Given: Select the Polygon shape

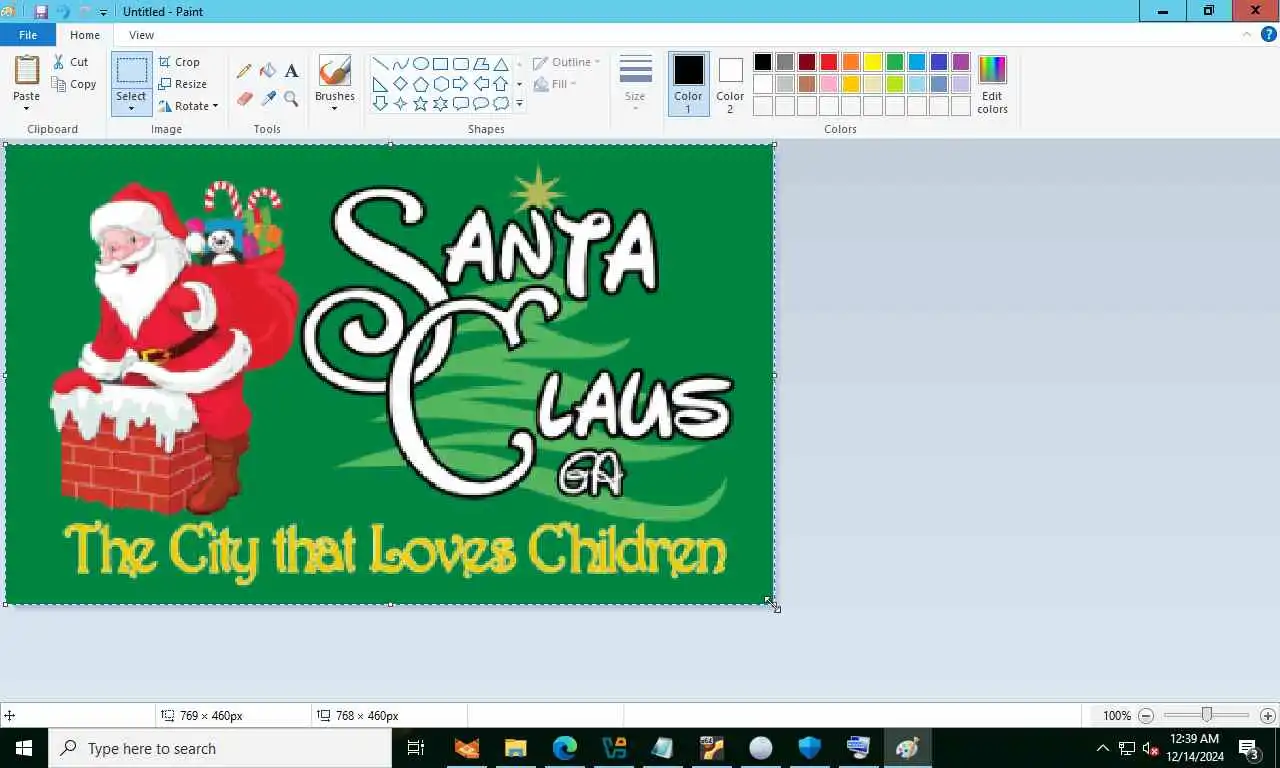Looking at the screenshot, I should pos(480,64).
